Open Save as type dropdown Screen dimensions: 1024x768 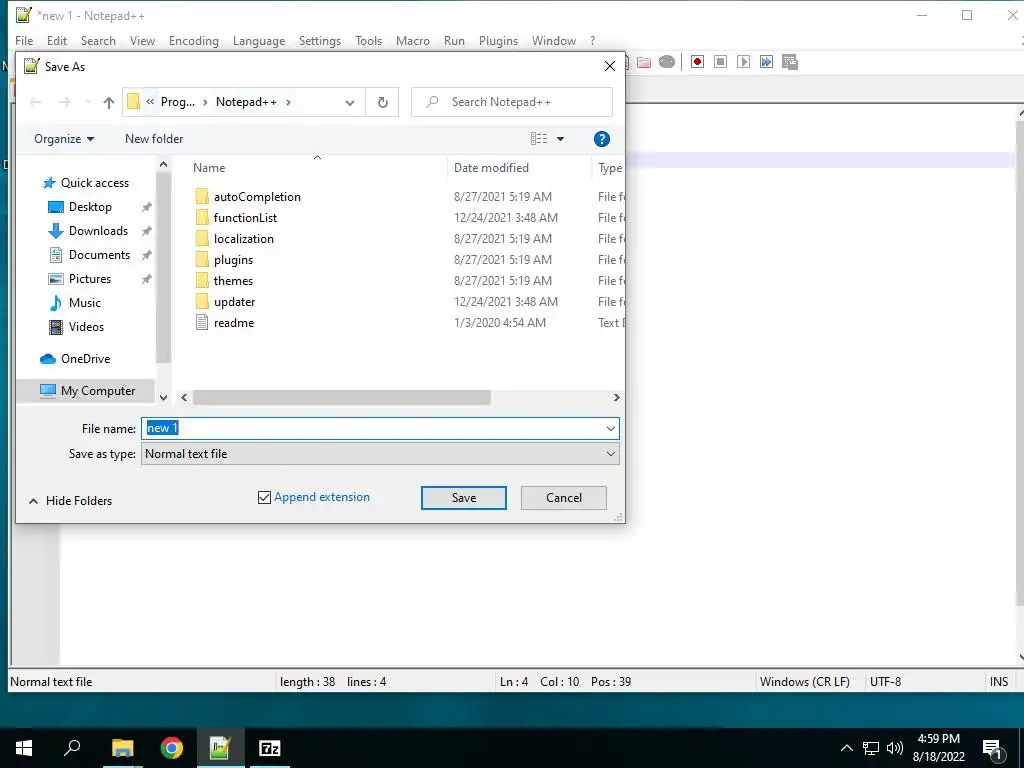click(x=610, y=454)
